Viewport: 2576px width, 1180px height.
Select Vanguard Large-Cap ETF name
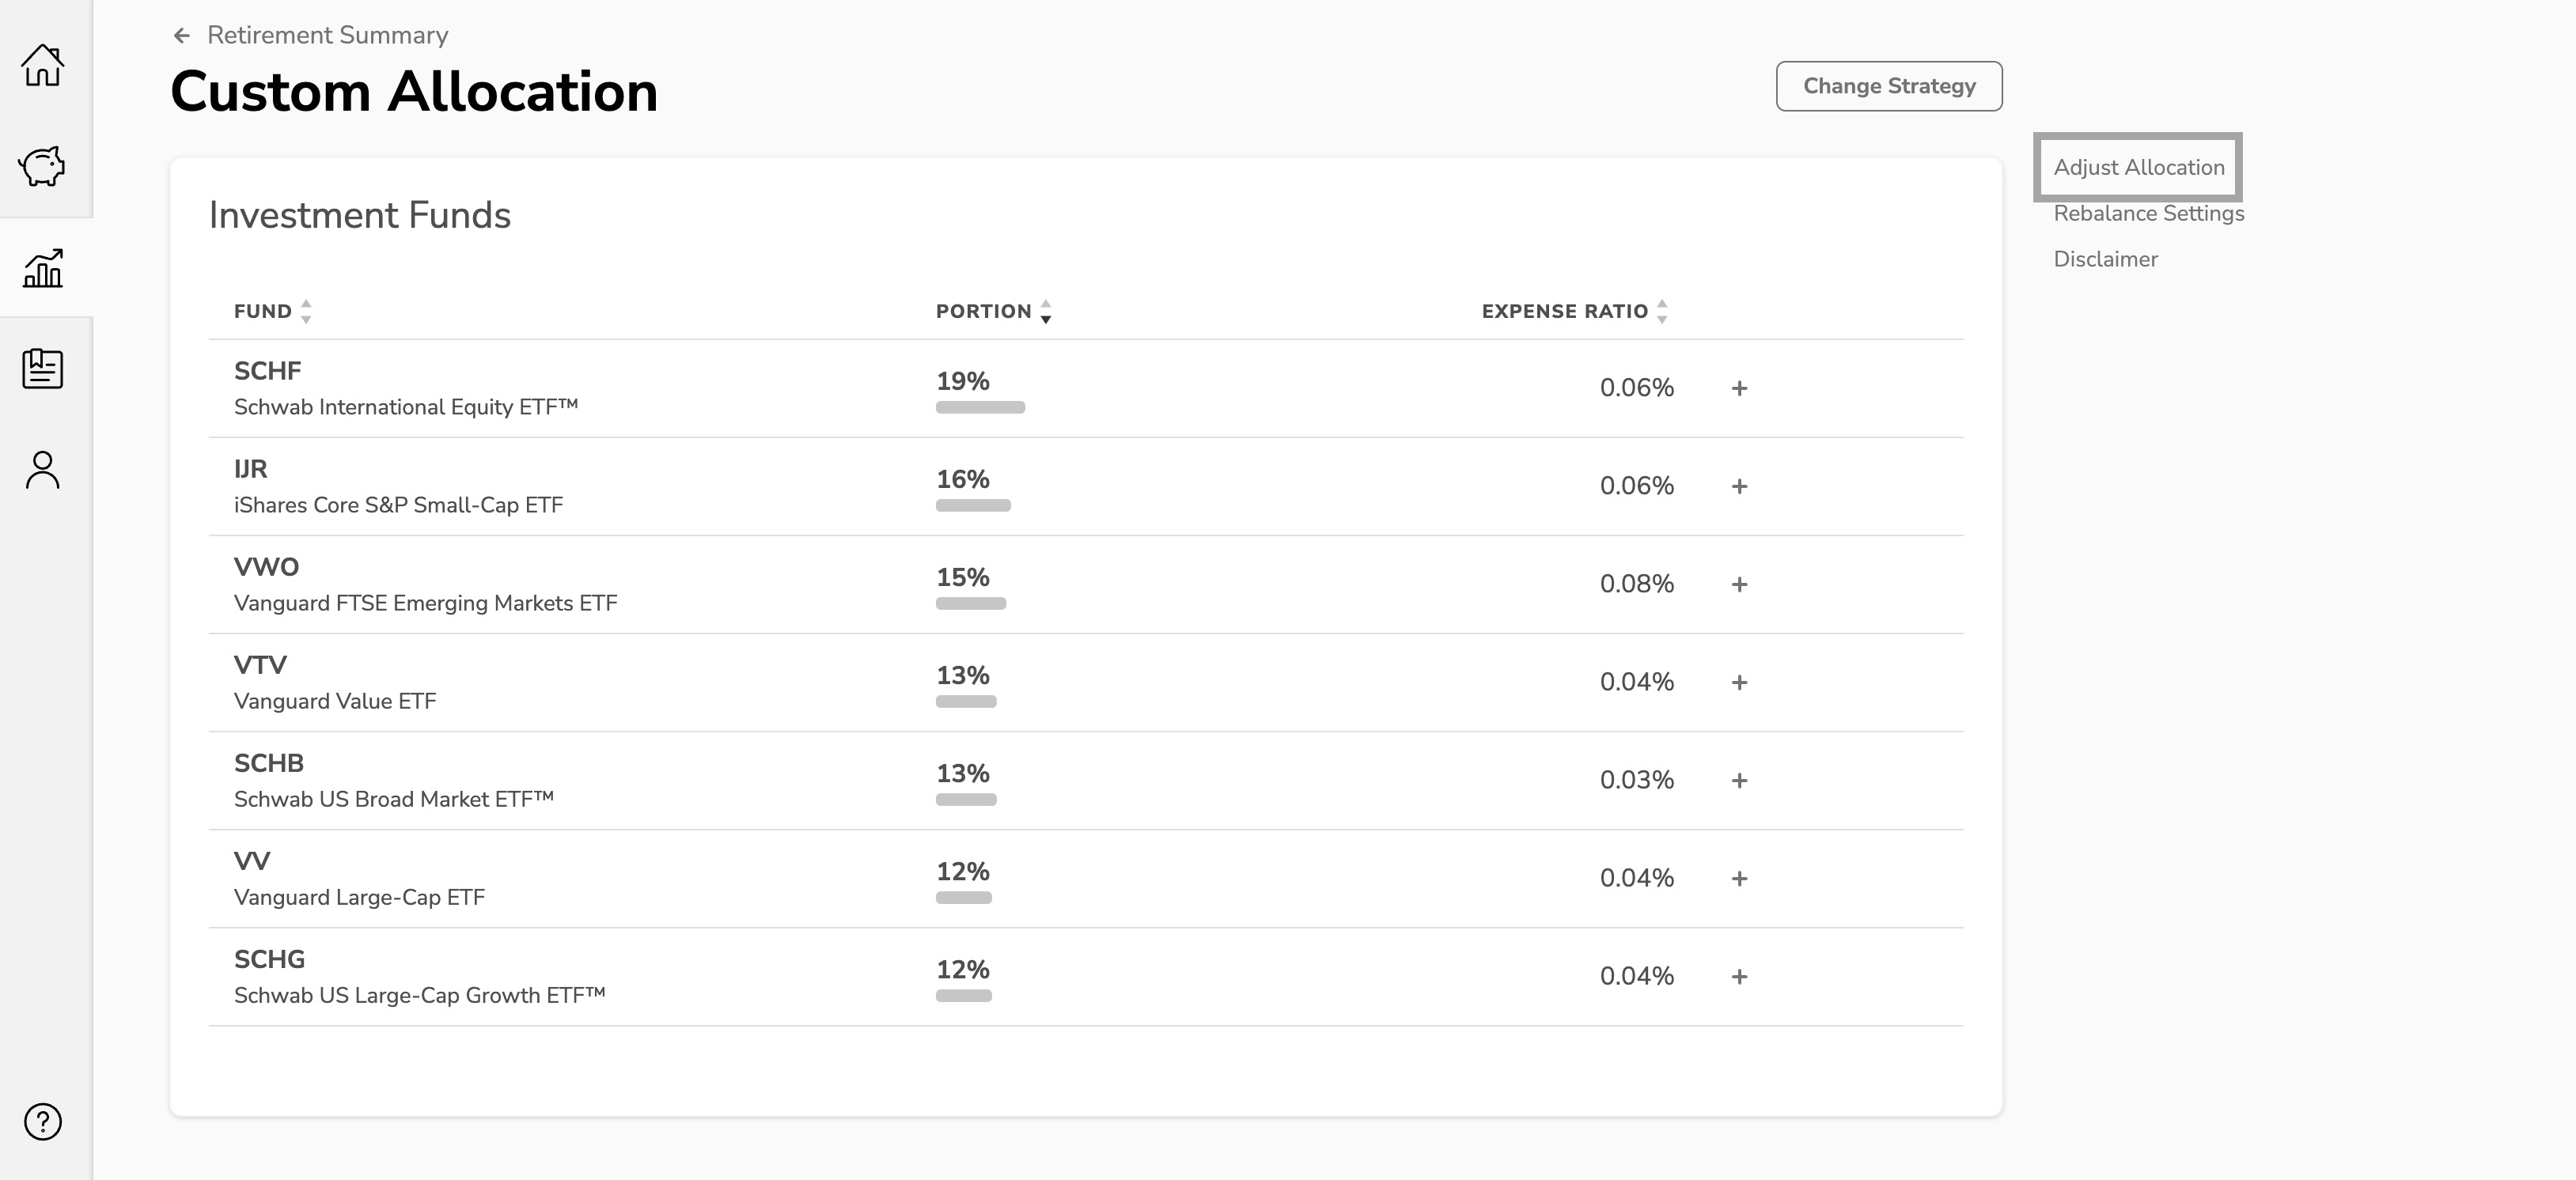pyautogui.click(x=359, y=897)
